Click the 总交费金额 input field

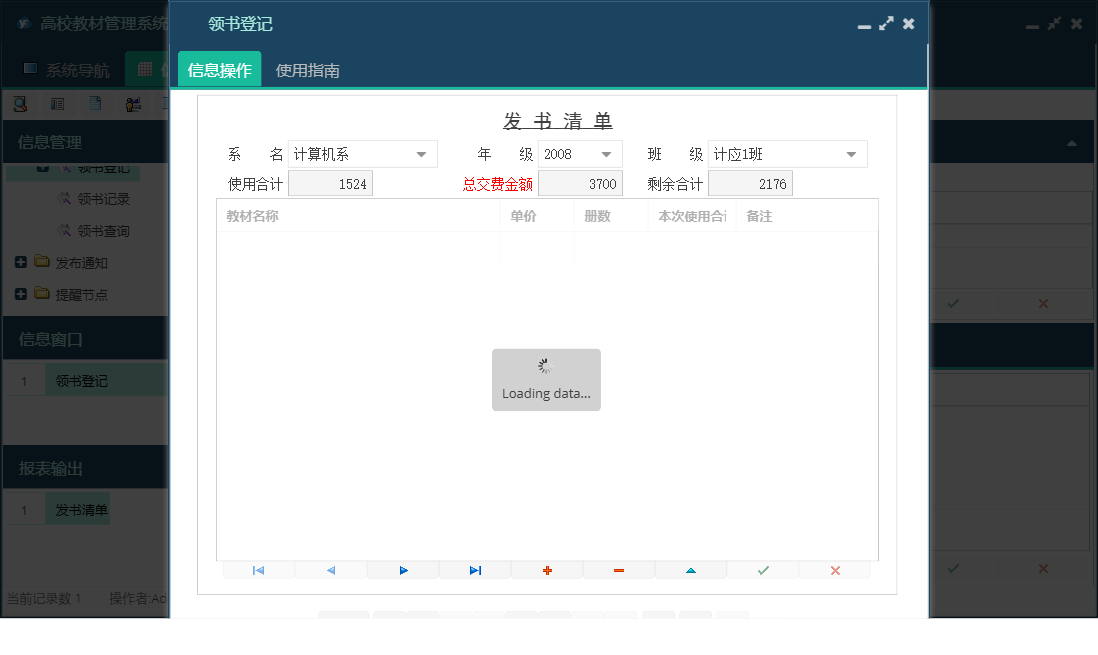coord(580,183)
